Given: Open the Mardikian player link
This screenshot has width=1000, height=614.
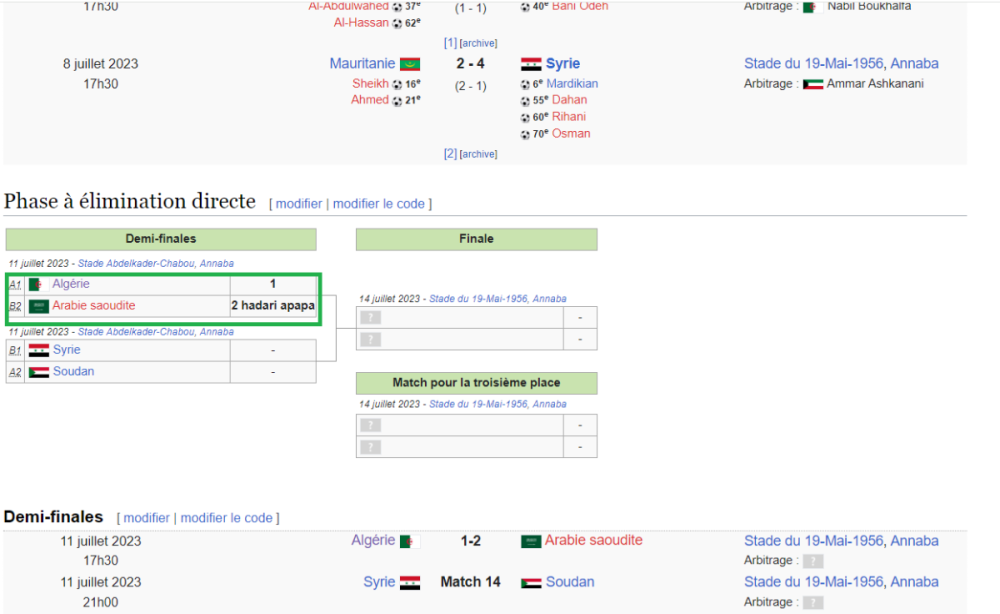Looking at the screenshot, I should coord(572,84).
